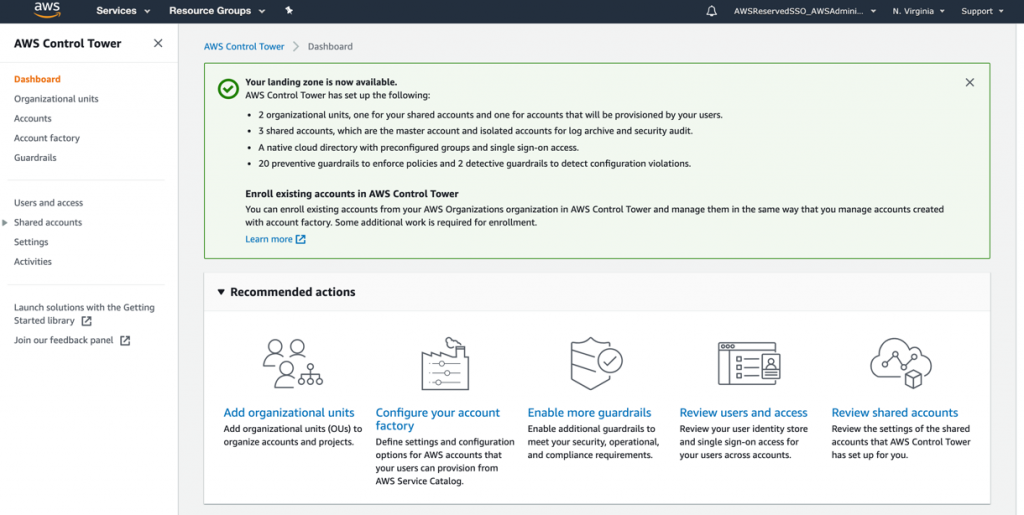Screen dimensions: 1024x515
Task: Click the AWS logo in top bar
Action: coord(47,10)
